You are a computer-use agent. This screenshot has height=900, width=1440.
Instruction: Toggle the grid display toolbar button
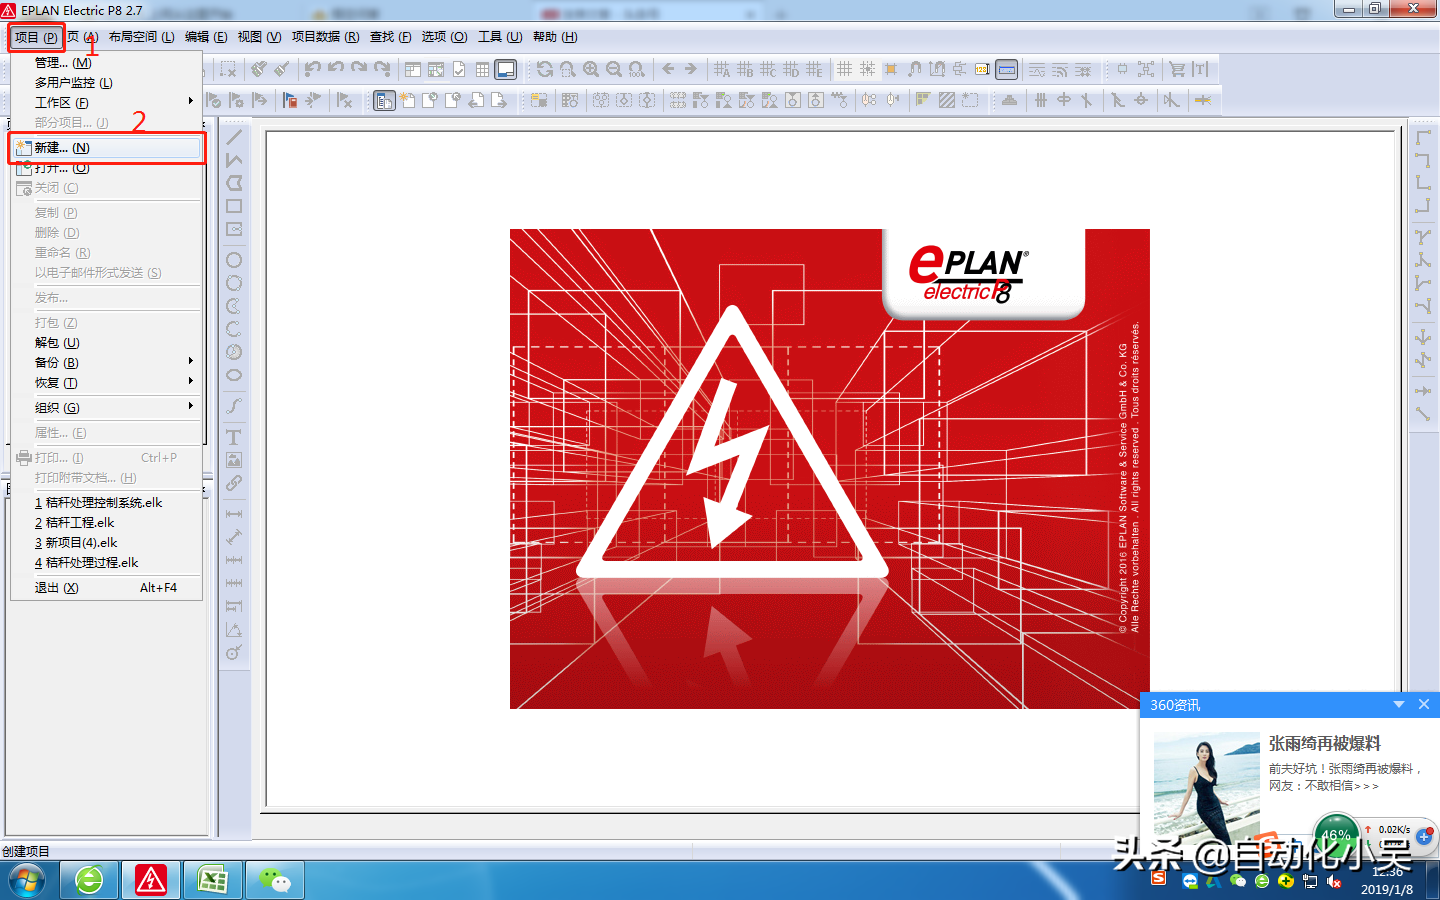coord(845,69)
